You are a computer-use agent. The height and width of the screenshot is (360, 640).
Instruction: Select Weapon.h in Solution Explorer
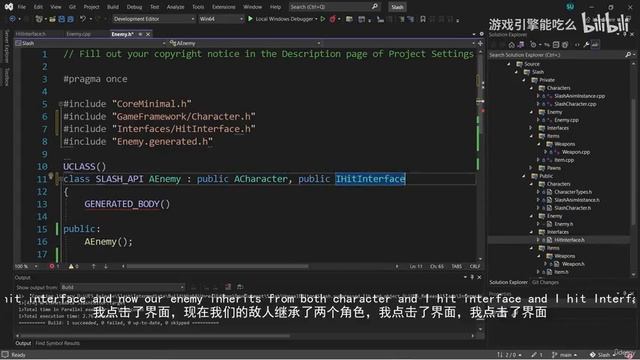point(573,264)
